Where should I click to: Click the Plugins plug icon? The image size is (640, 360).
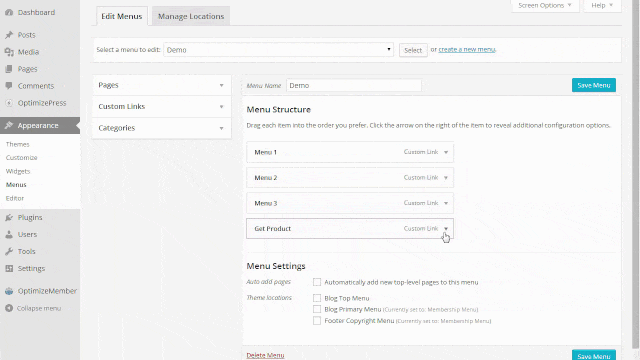click(x=9, y=218)
